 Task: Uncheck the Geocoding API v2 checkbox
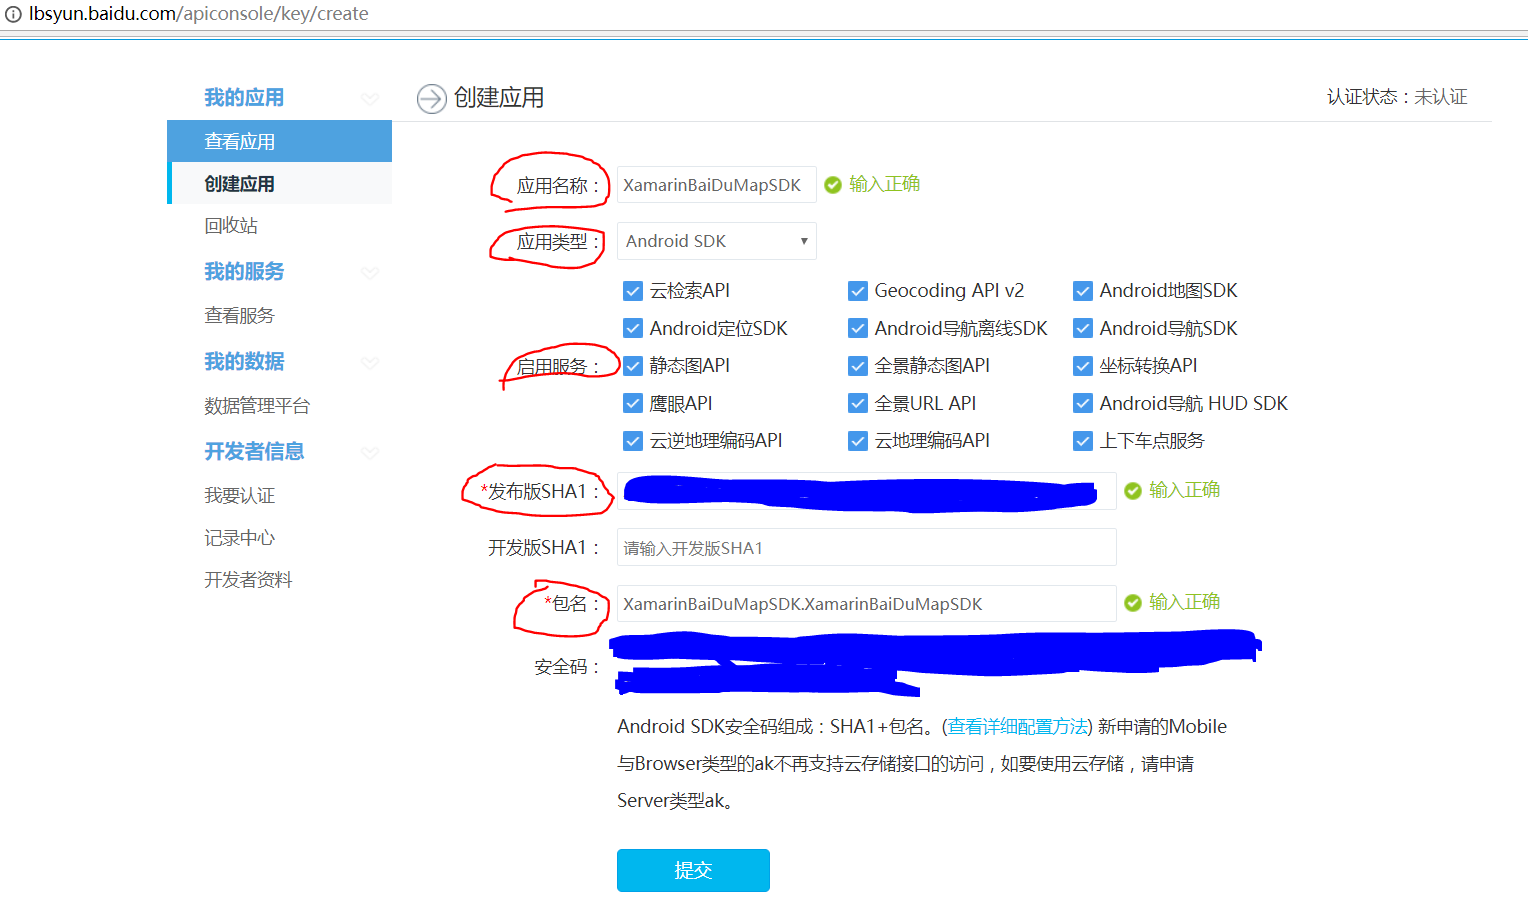tap(858, 291)
